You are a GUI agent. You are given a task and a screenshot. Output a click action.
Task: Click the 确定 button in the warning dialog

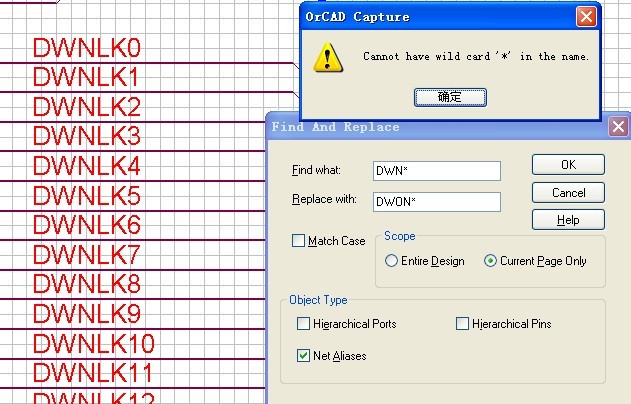(450, 97)
